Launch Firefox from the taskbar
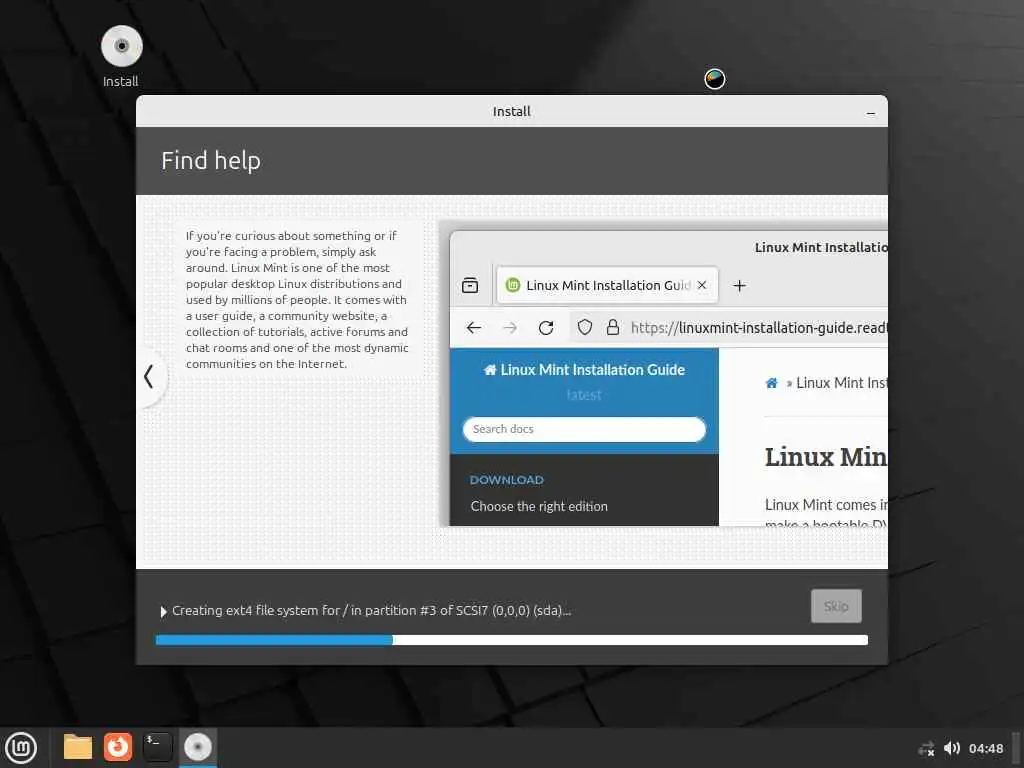Viewport: 1024px width, 768px height. (x=118, y=747)
